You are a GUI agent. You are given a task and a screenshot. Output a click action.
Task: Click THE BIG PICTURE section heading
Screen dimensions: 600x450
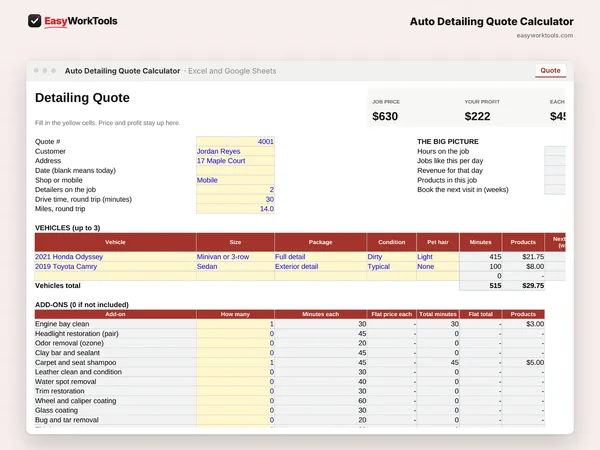448,142
